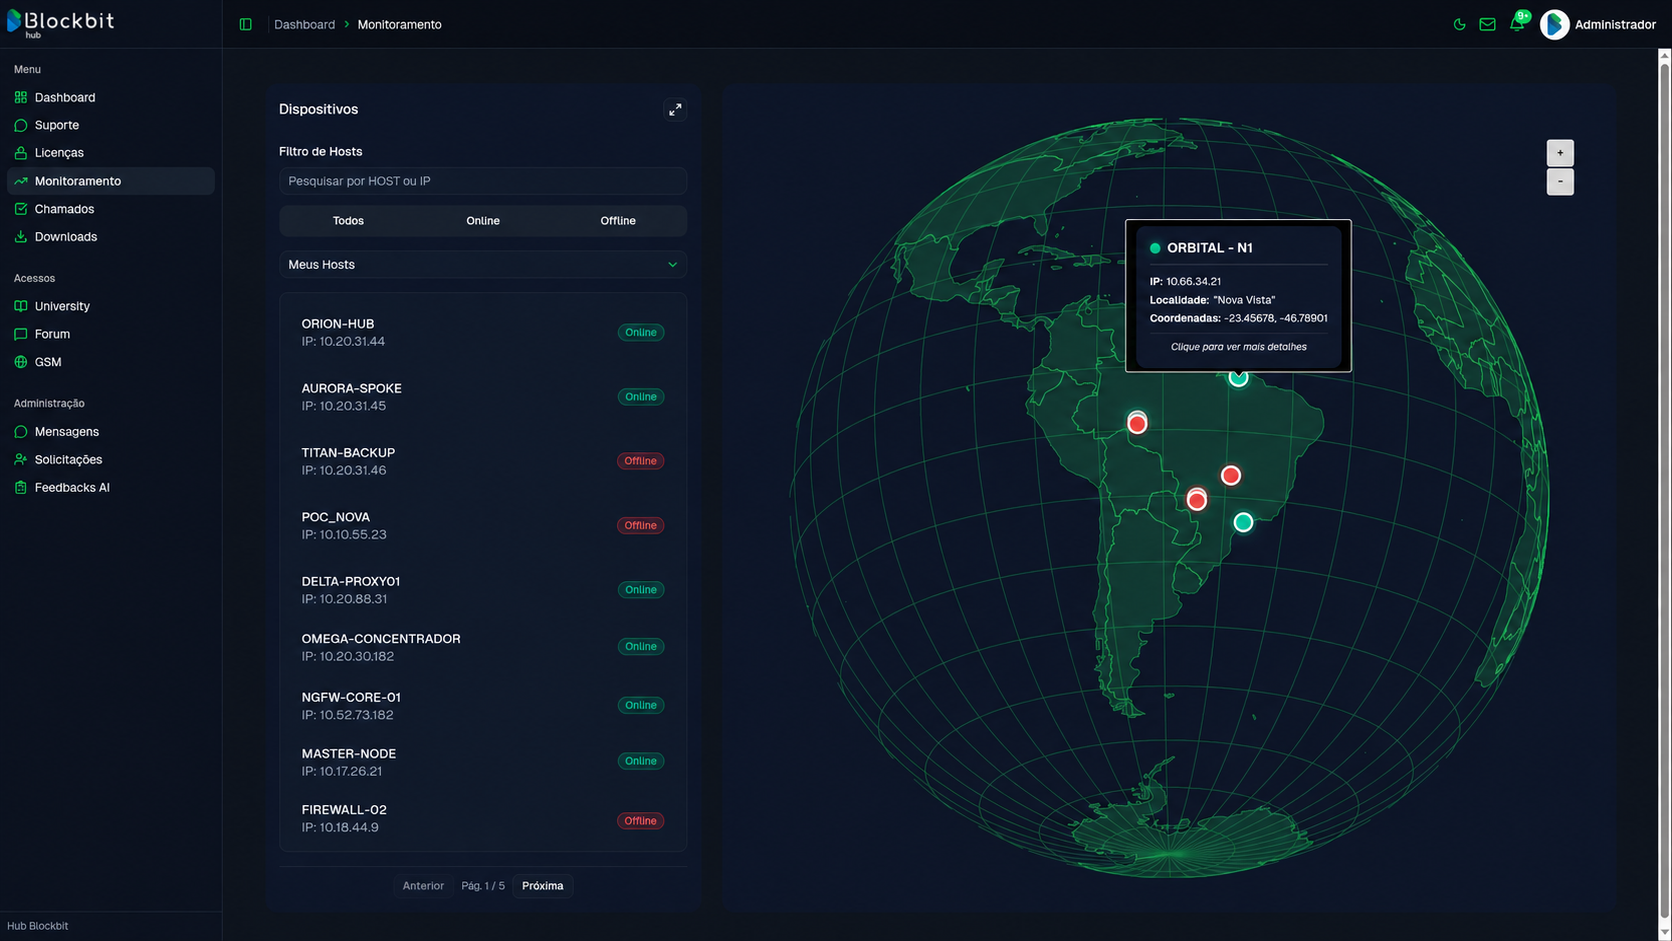Click the Licenças lock icon

pos(21,153)
